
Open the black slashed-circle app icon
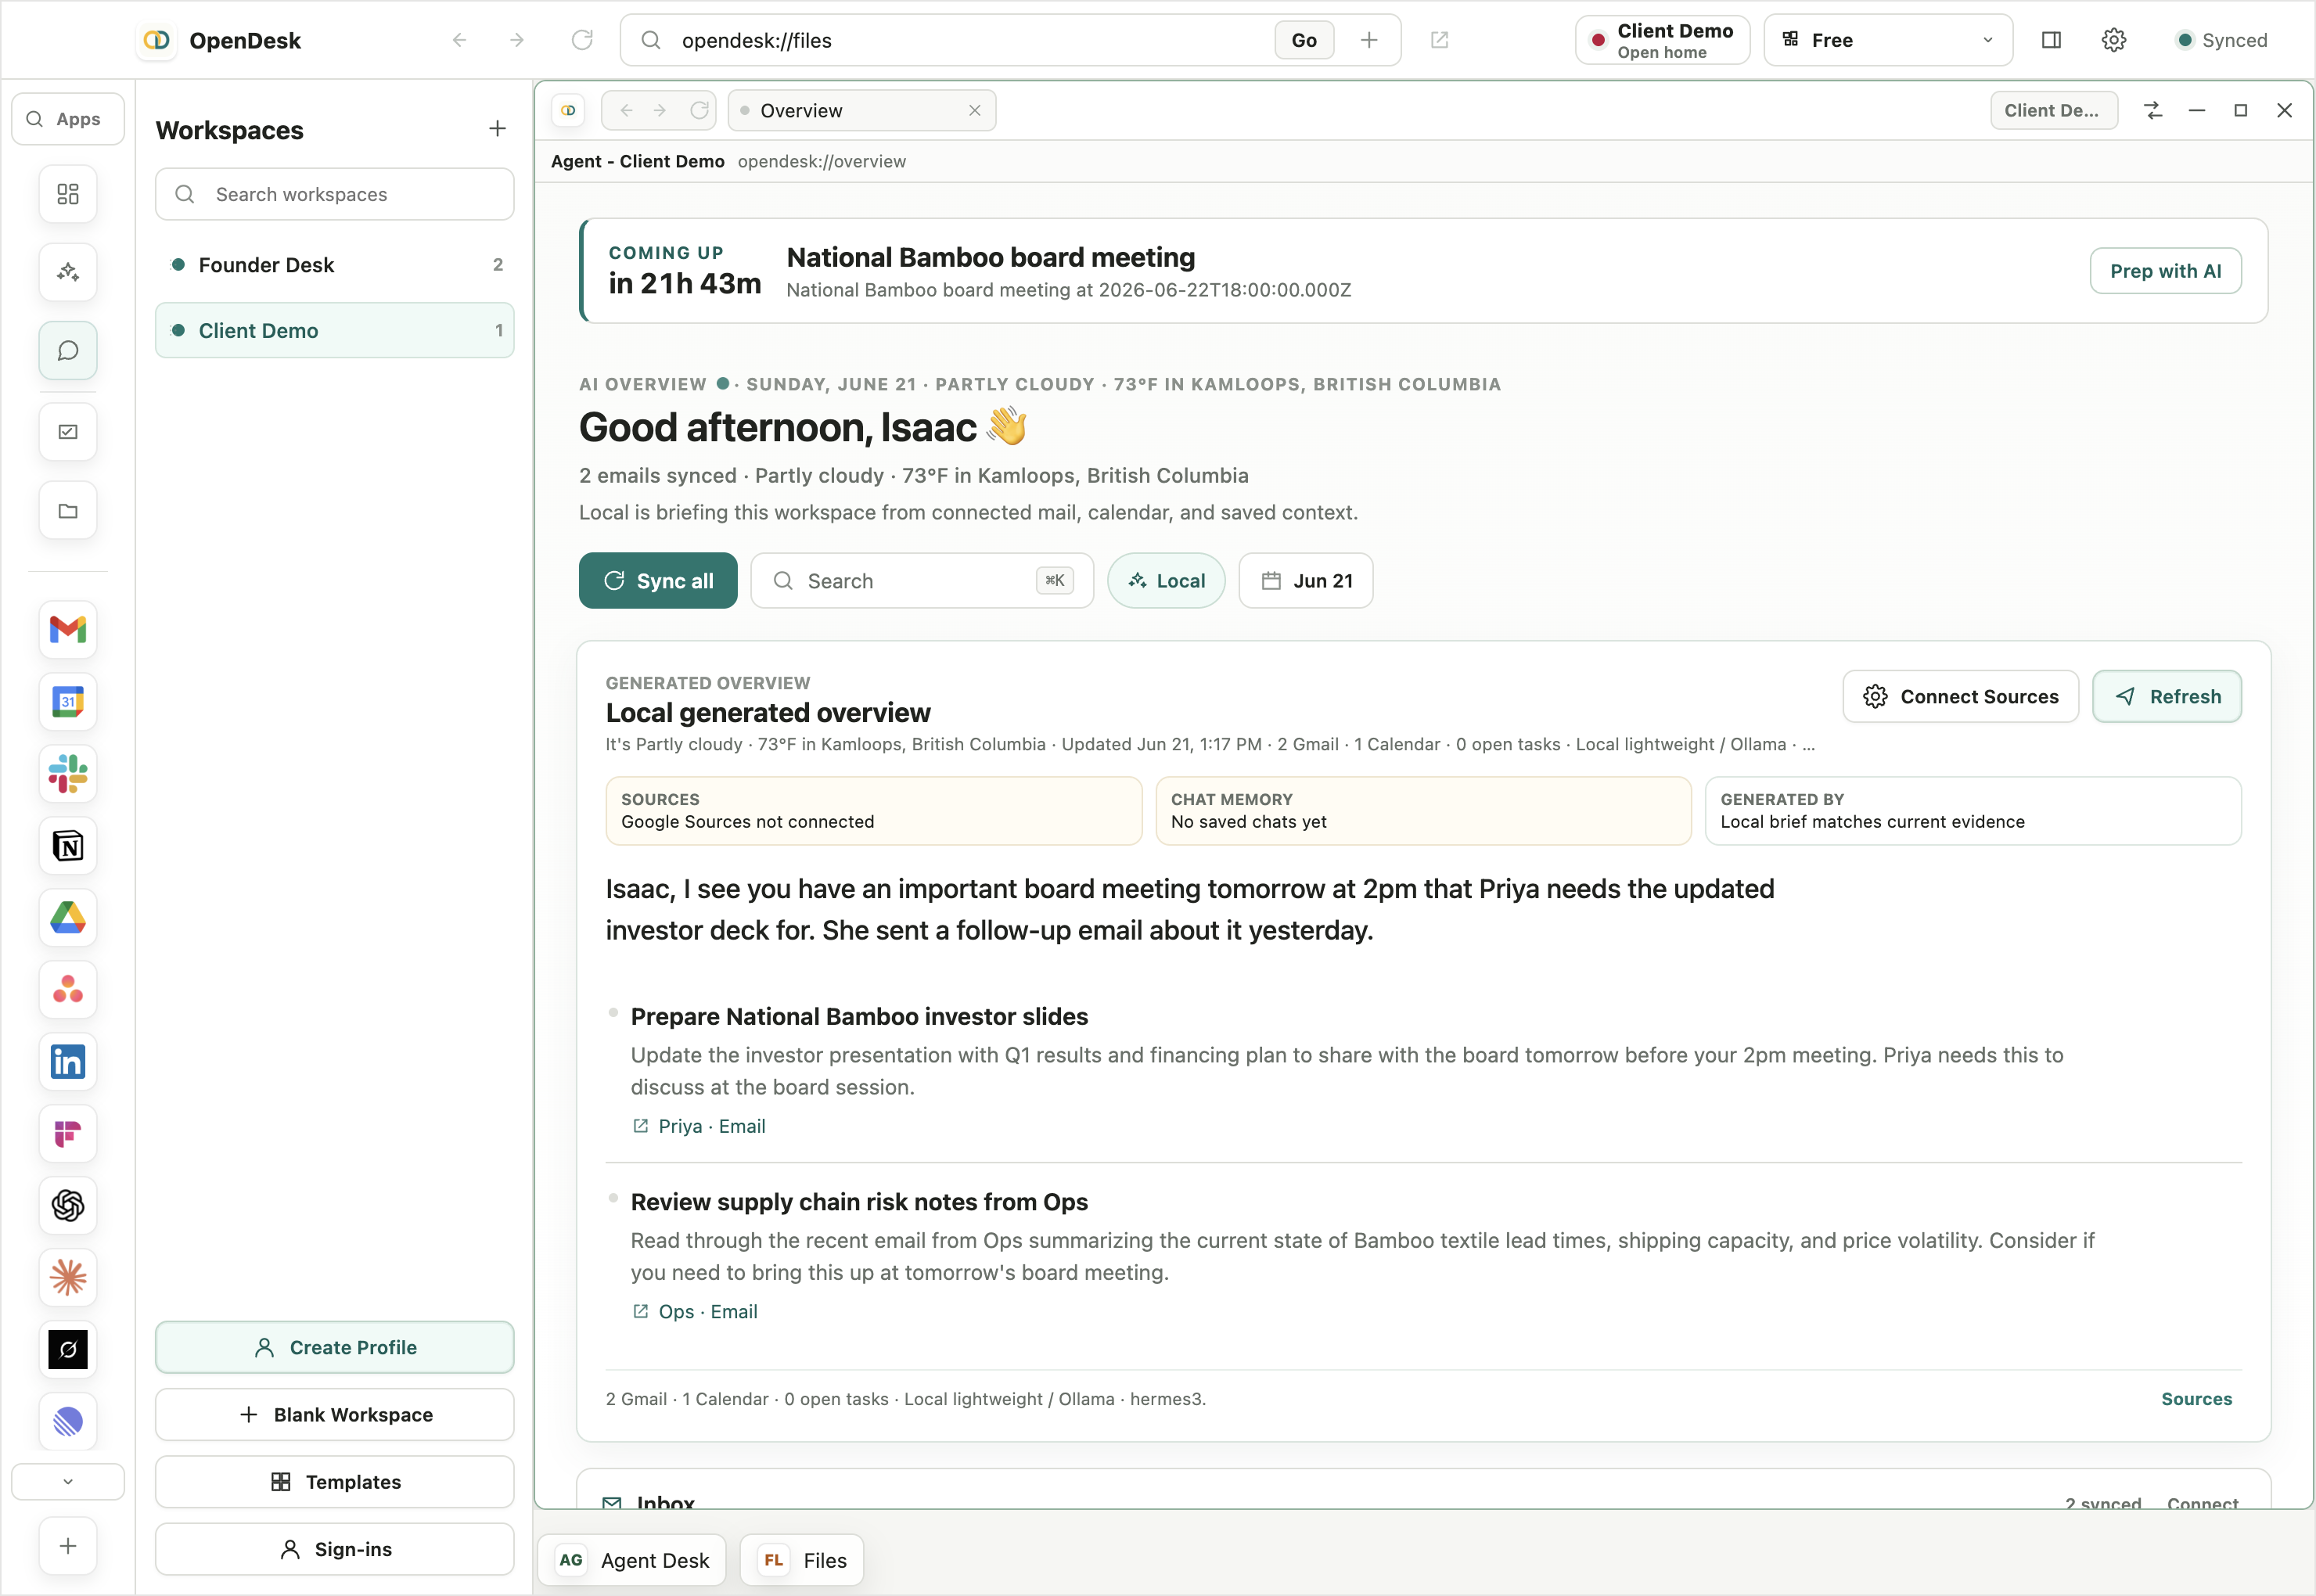tap(68, 1350)
